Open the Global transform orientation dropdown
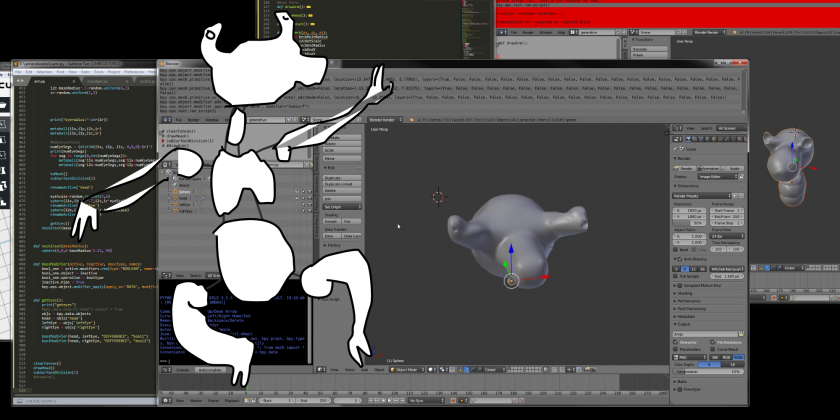This screenshot has height=420, width=840. pyautogui.click(x=494, y=370)
